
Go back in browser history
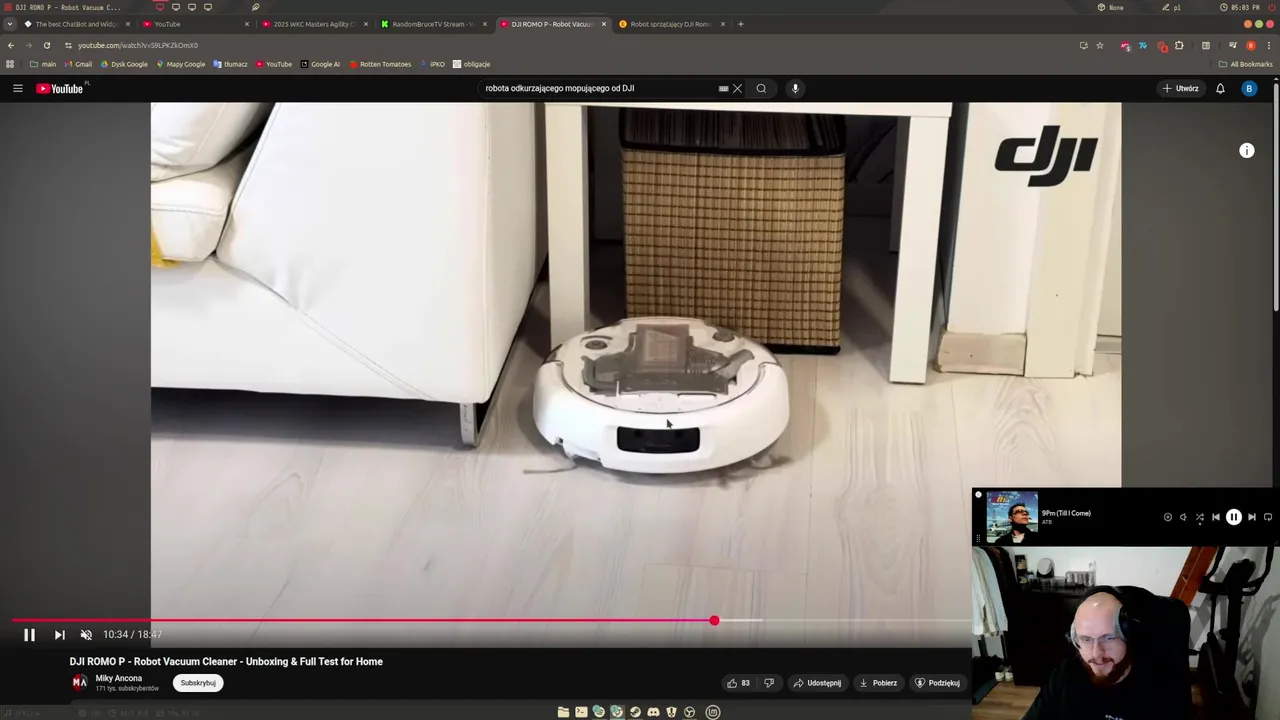coord(11,45)
